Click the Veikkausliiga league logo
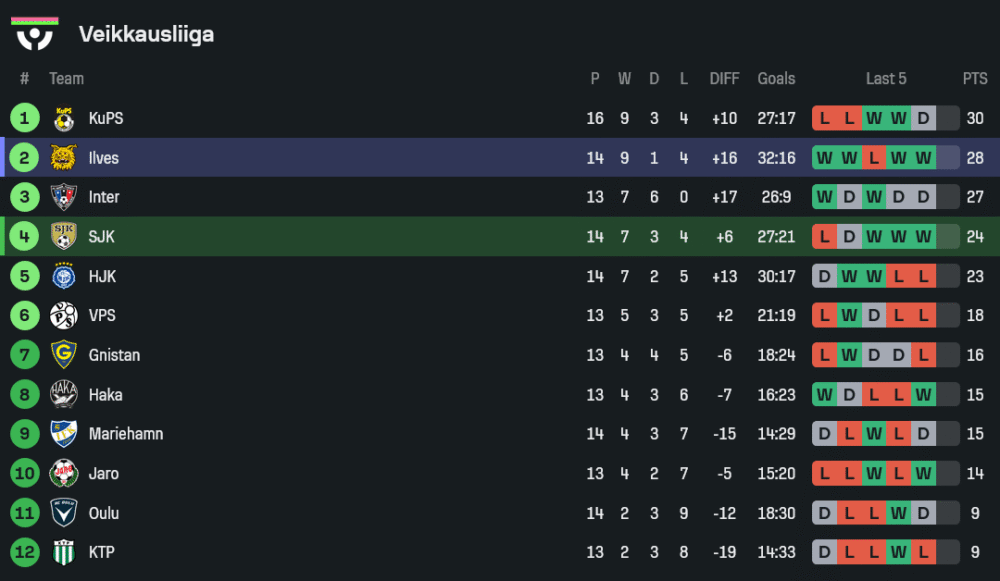This screenshot has height=581, width=1000. click(x=35, y=34)
